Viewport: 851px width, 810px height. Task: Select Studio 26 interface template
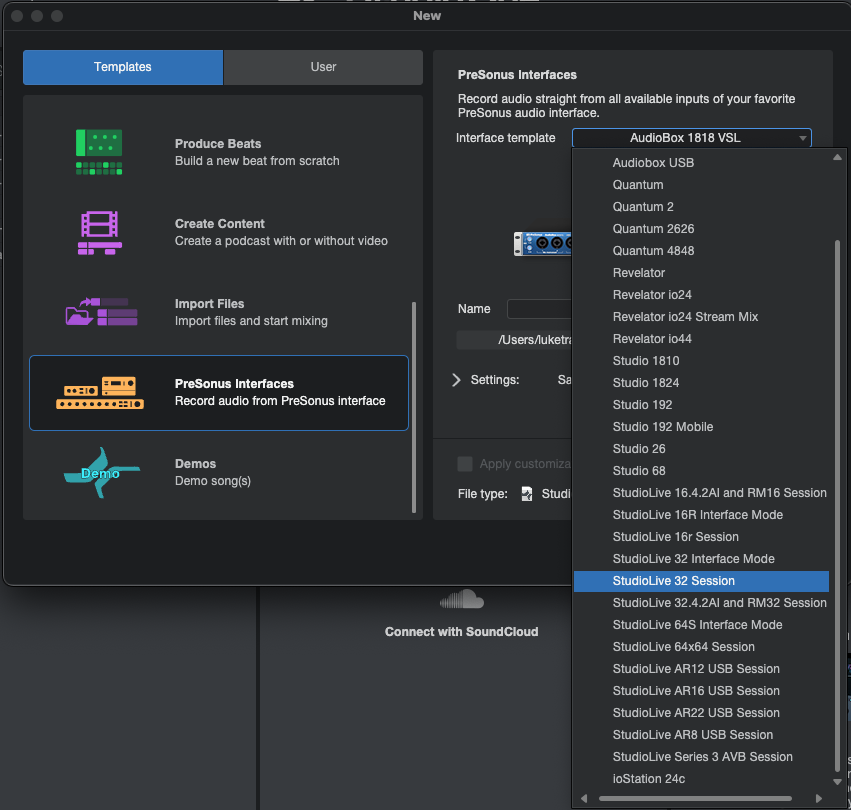tap(701, 449)
